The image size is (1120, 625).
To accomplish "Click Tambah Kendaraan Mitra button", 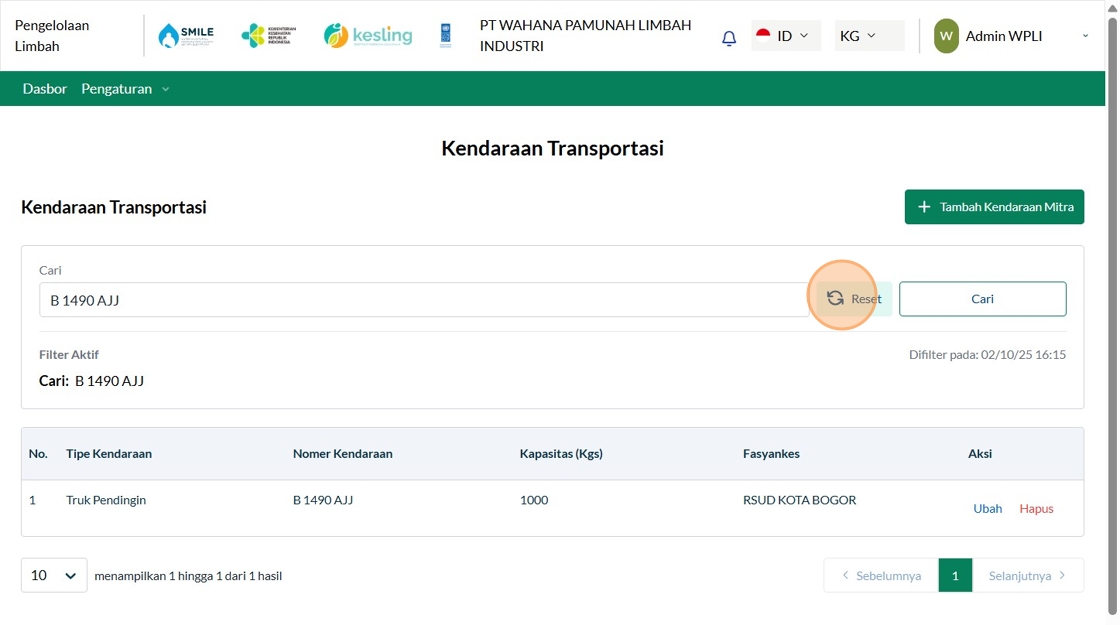I will (994, 206).
